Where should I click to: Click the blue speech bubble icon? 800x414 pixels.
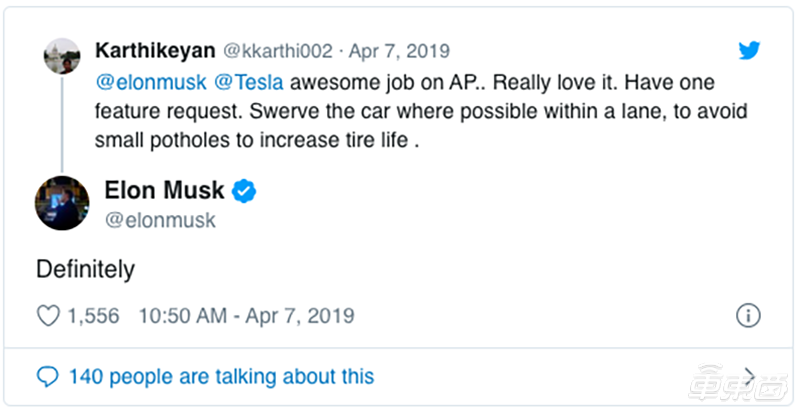click(x=48, y=377)
